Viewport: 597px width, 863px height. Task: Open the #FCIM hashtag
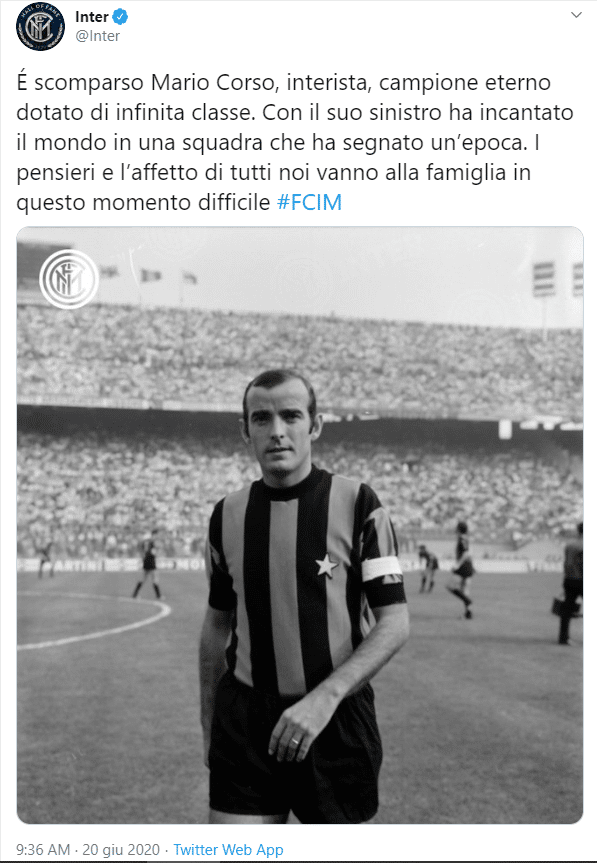click(x=309, y=203)
